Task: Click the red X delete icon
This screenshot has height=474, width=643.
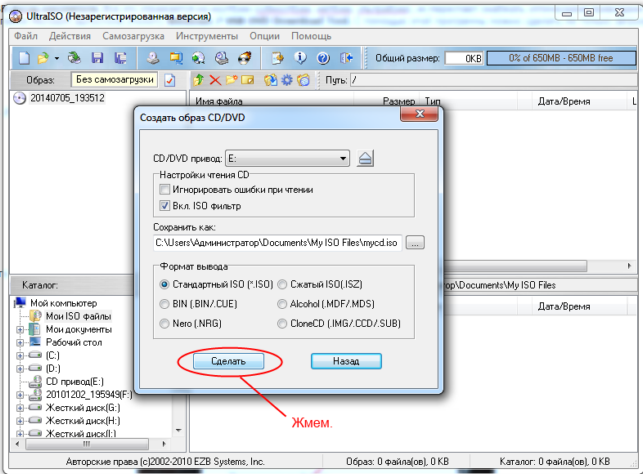Action: (x=215, y=80)
